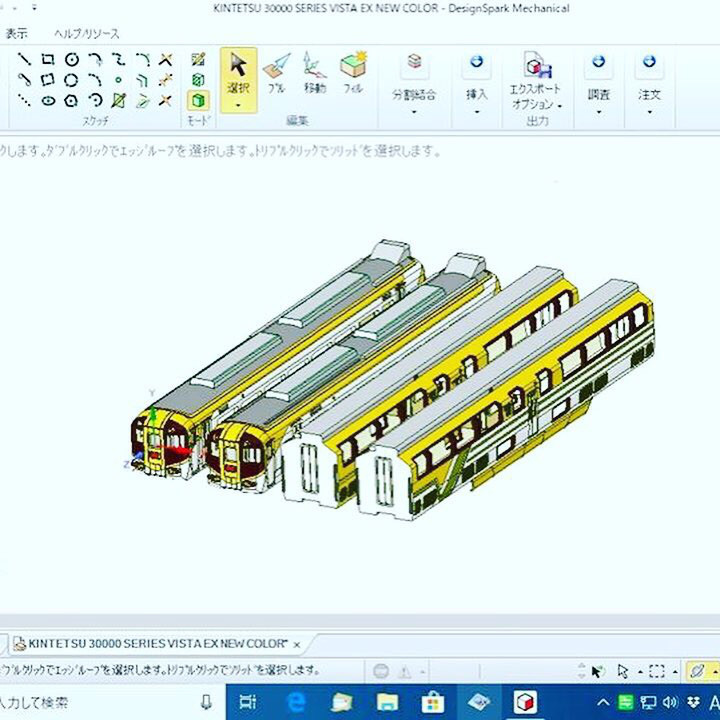Select the KINTETSU 30000 SERIES document tab
Screen dimensions: 720x720
[158, 644]
